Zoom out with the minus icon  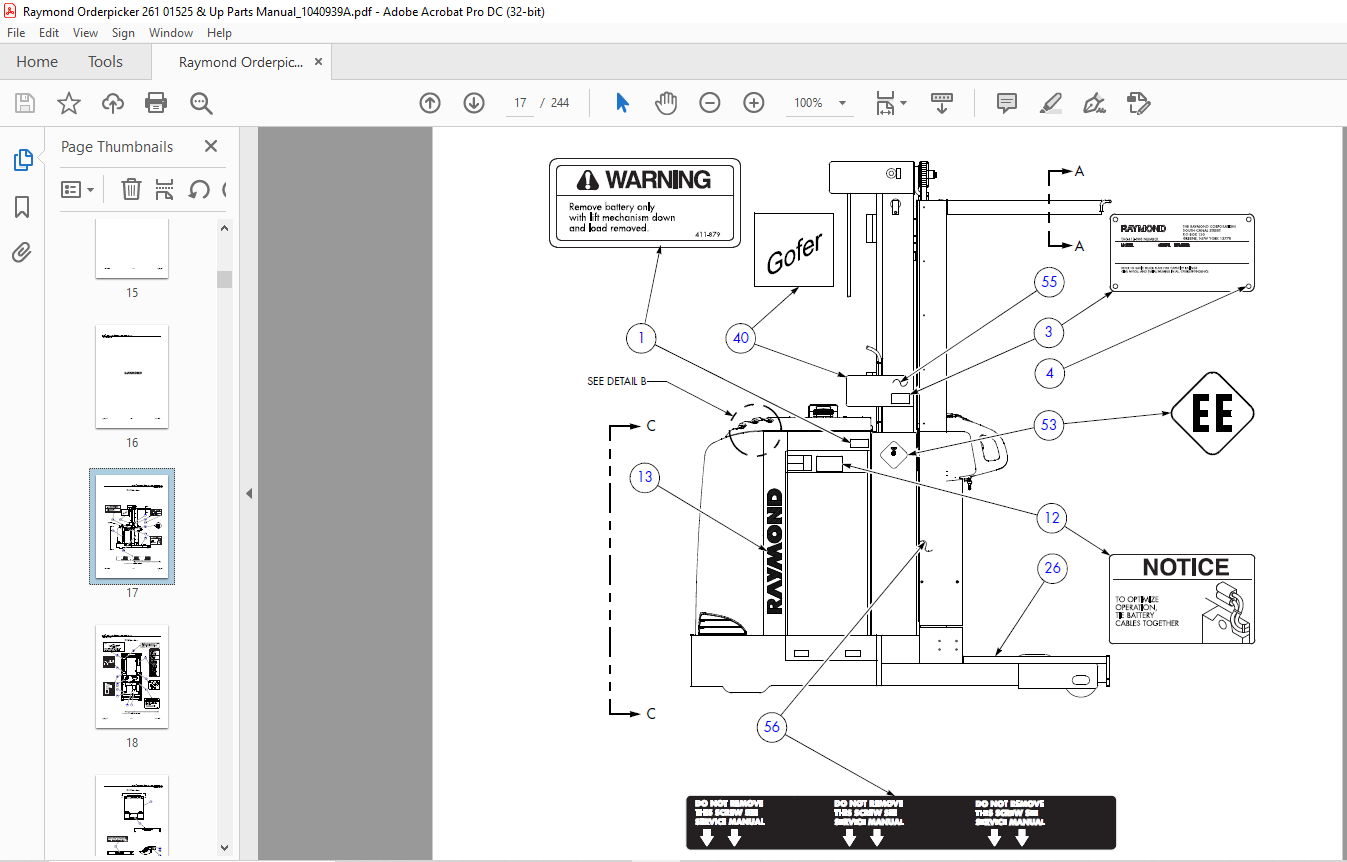(710, 103)
